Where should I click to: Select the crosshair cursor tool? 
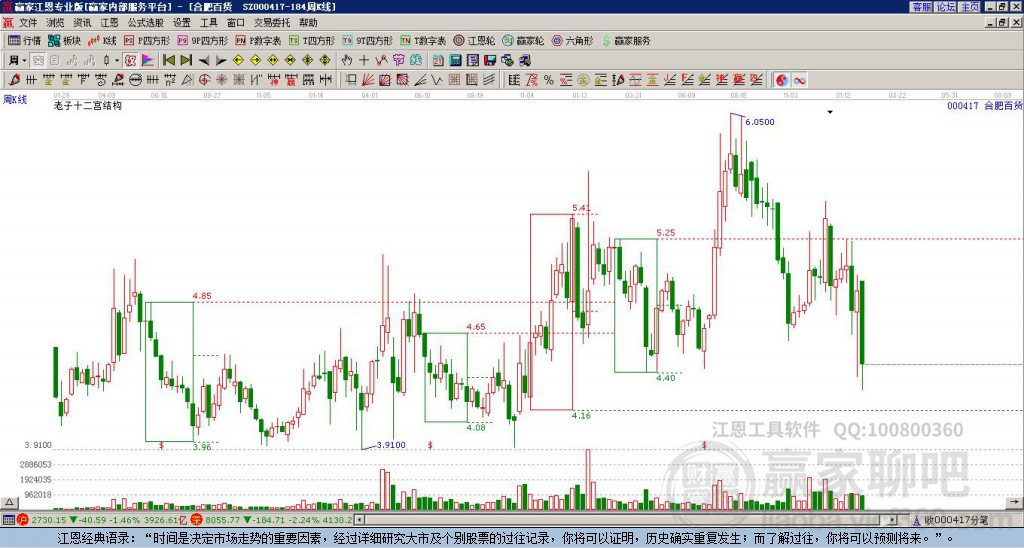pyautogui.click(x=364, y=61)
